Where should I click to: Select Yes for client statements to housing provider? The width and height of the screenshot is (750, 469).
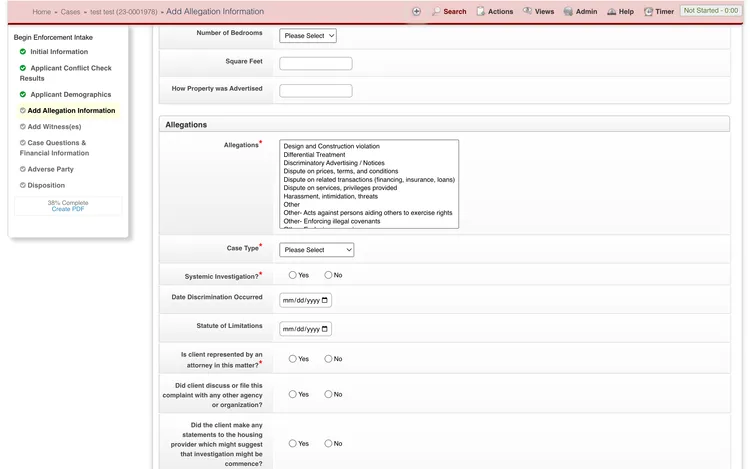pyautogui.click(x=292, y=444)
